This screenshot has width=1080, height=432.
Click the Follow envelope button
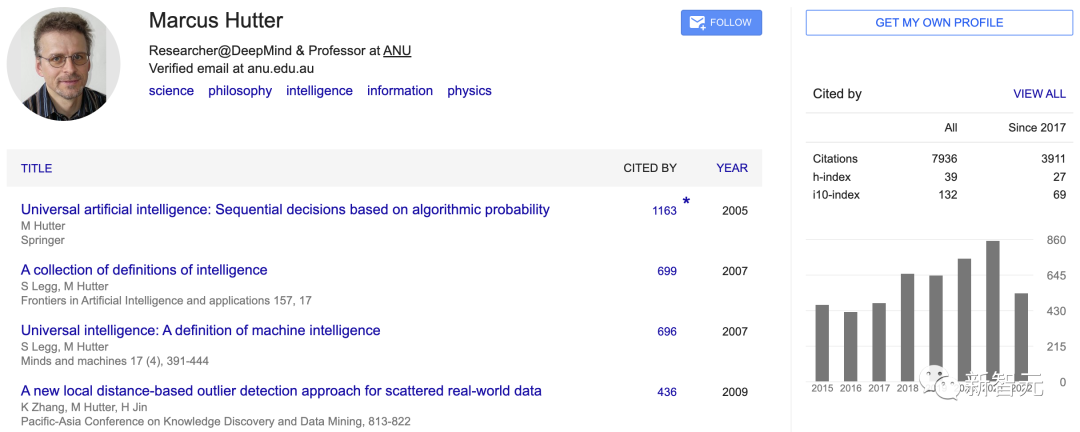pos(721,23)
